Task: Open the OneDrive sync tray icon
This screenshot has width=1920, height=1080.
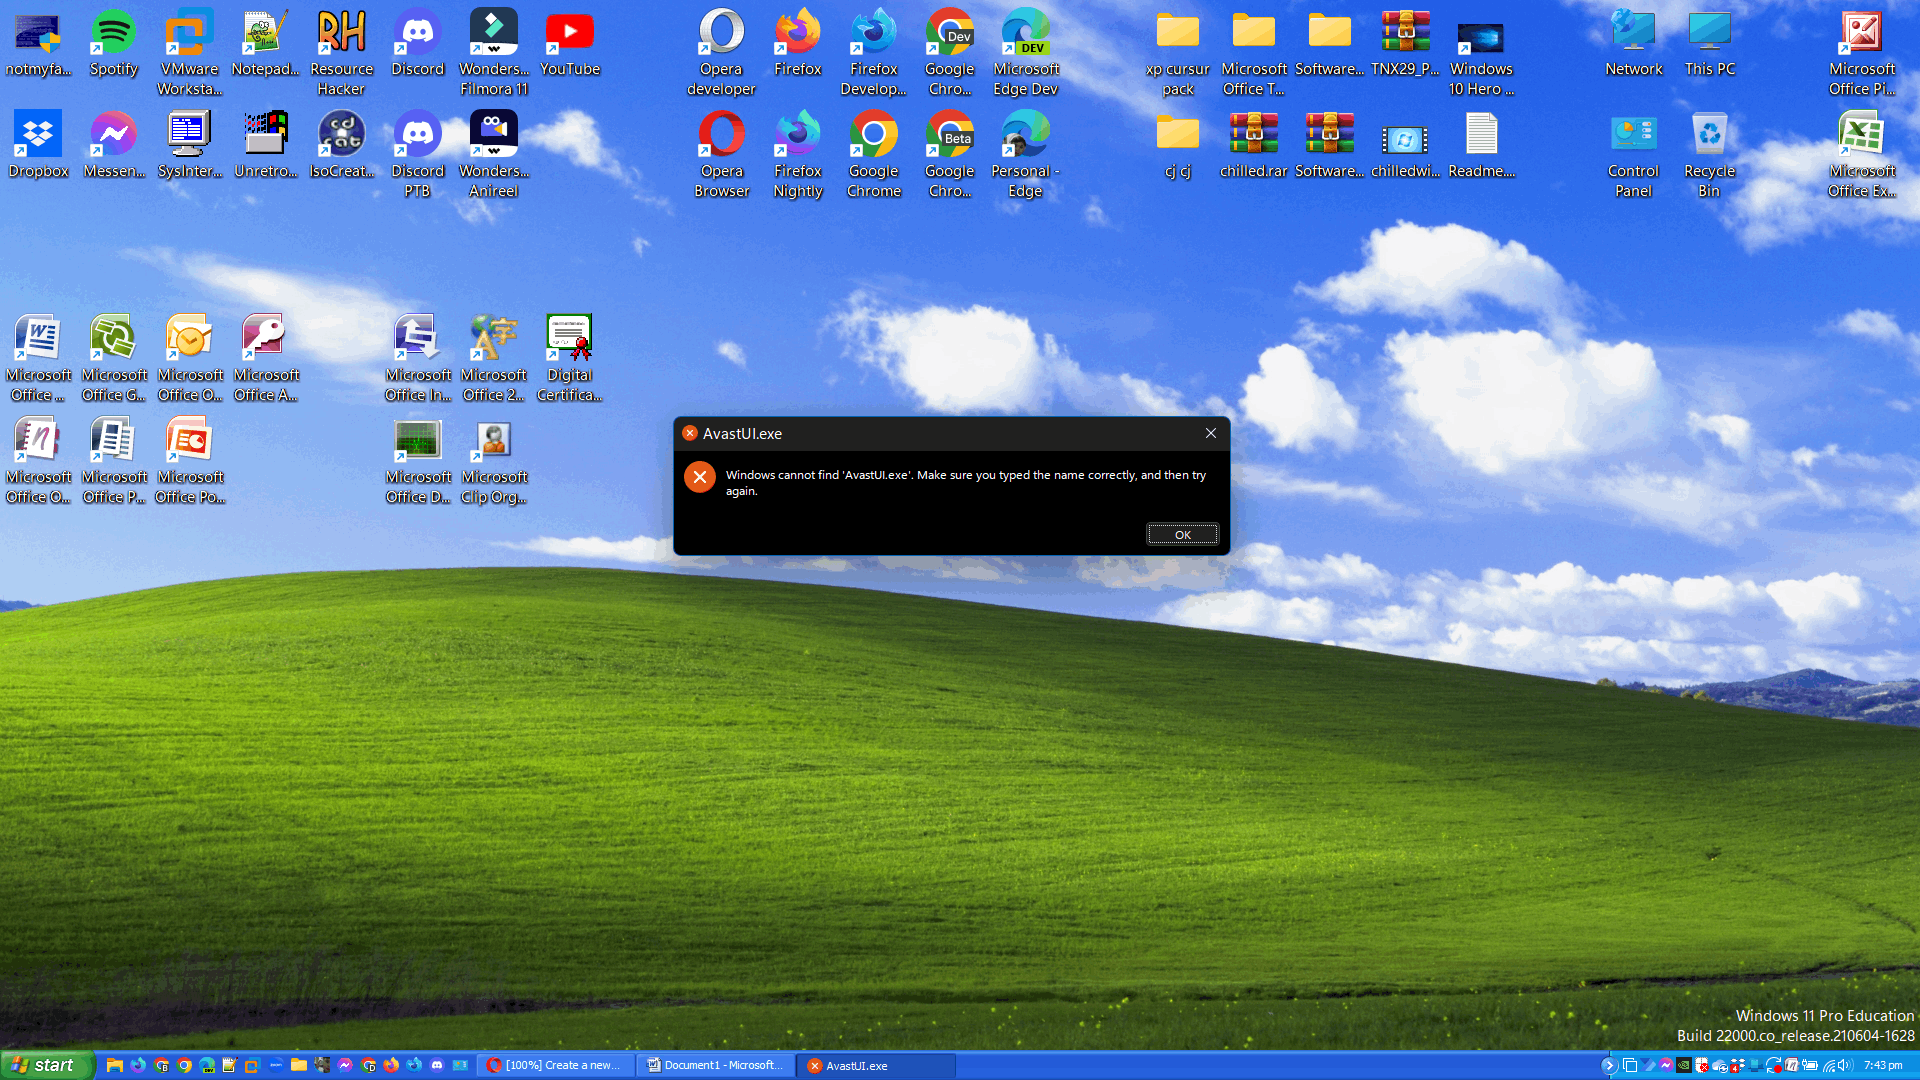Action: point(1719,1066)
